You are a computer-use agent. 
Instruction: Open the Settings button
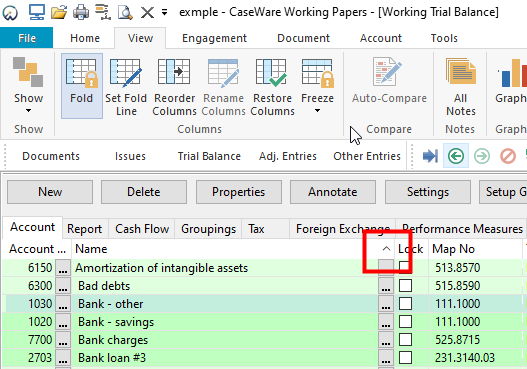pos(428,192)
